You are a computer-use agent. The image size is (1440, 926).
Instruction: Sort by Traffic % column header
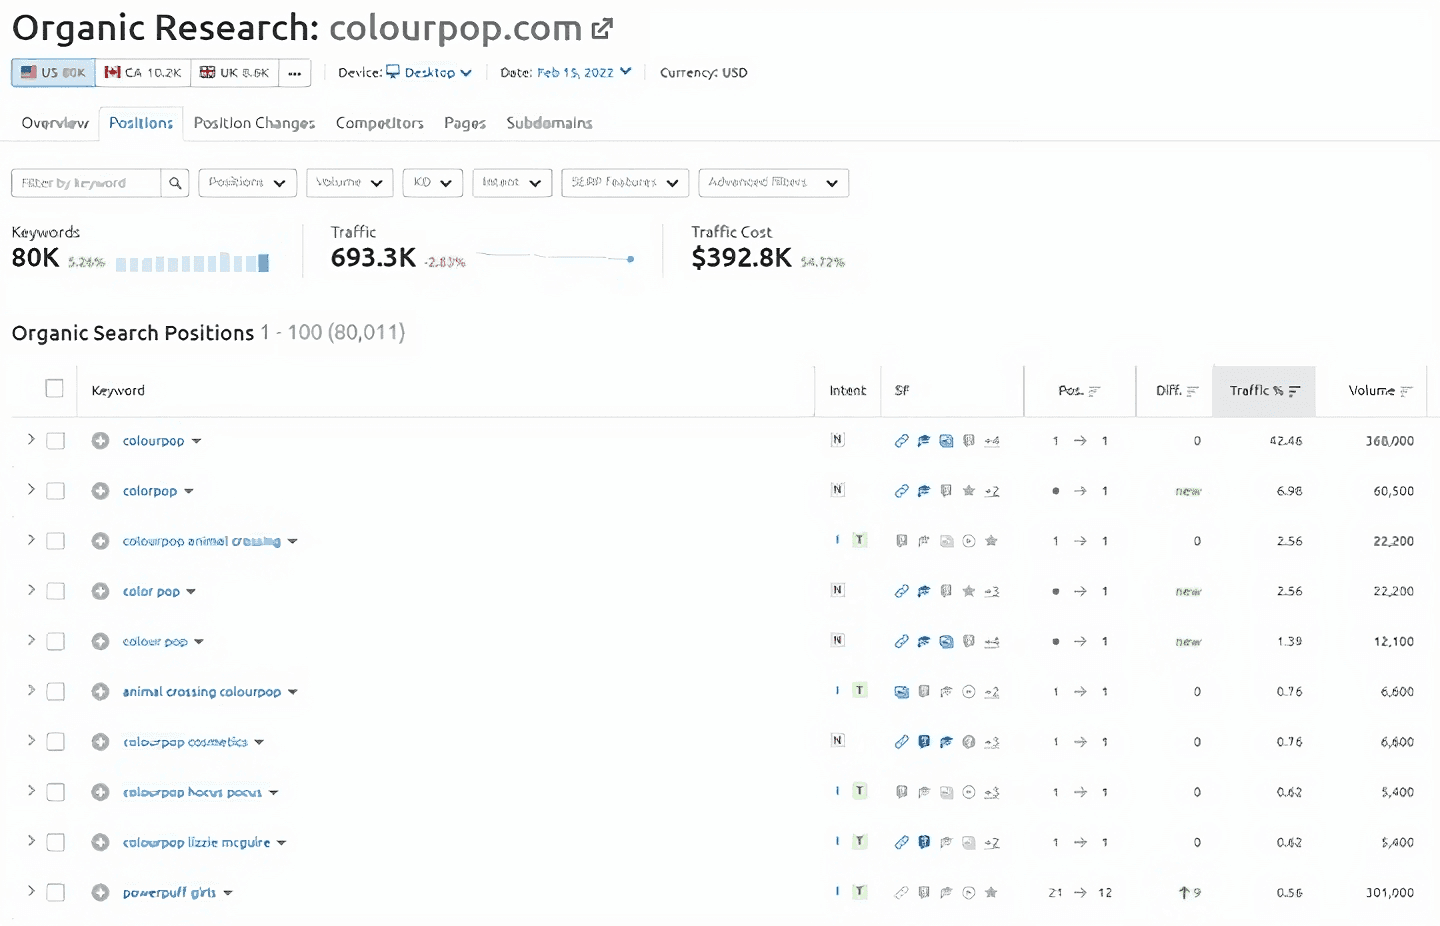click(x=1264, y=391)
